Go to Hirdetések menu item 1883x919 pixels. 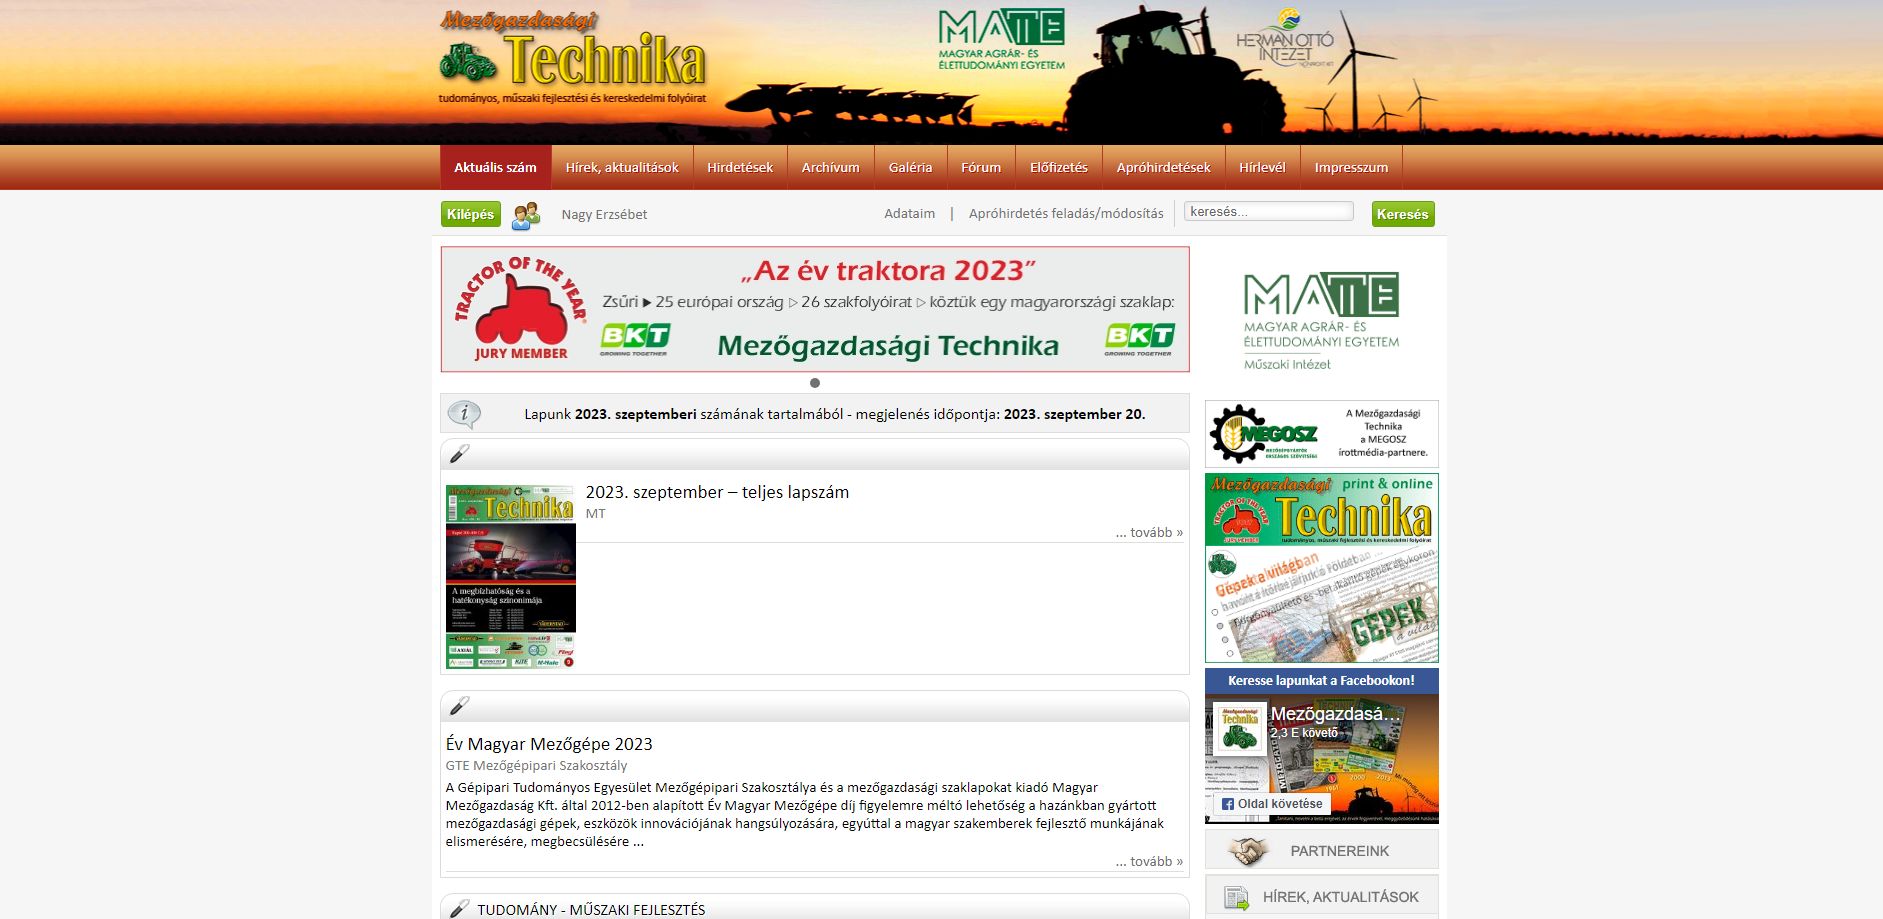740,168
